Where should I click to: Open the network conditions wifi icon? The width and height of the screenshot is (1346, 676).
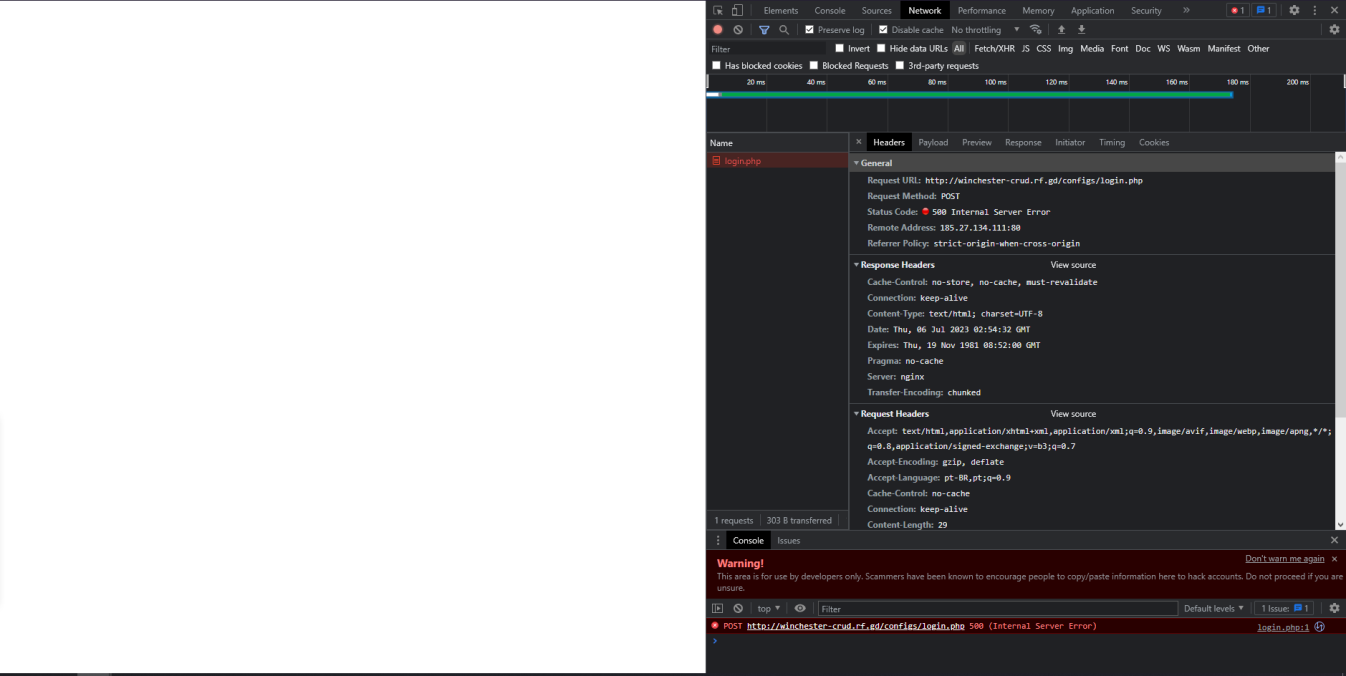pos(1036,30)
